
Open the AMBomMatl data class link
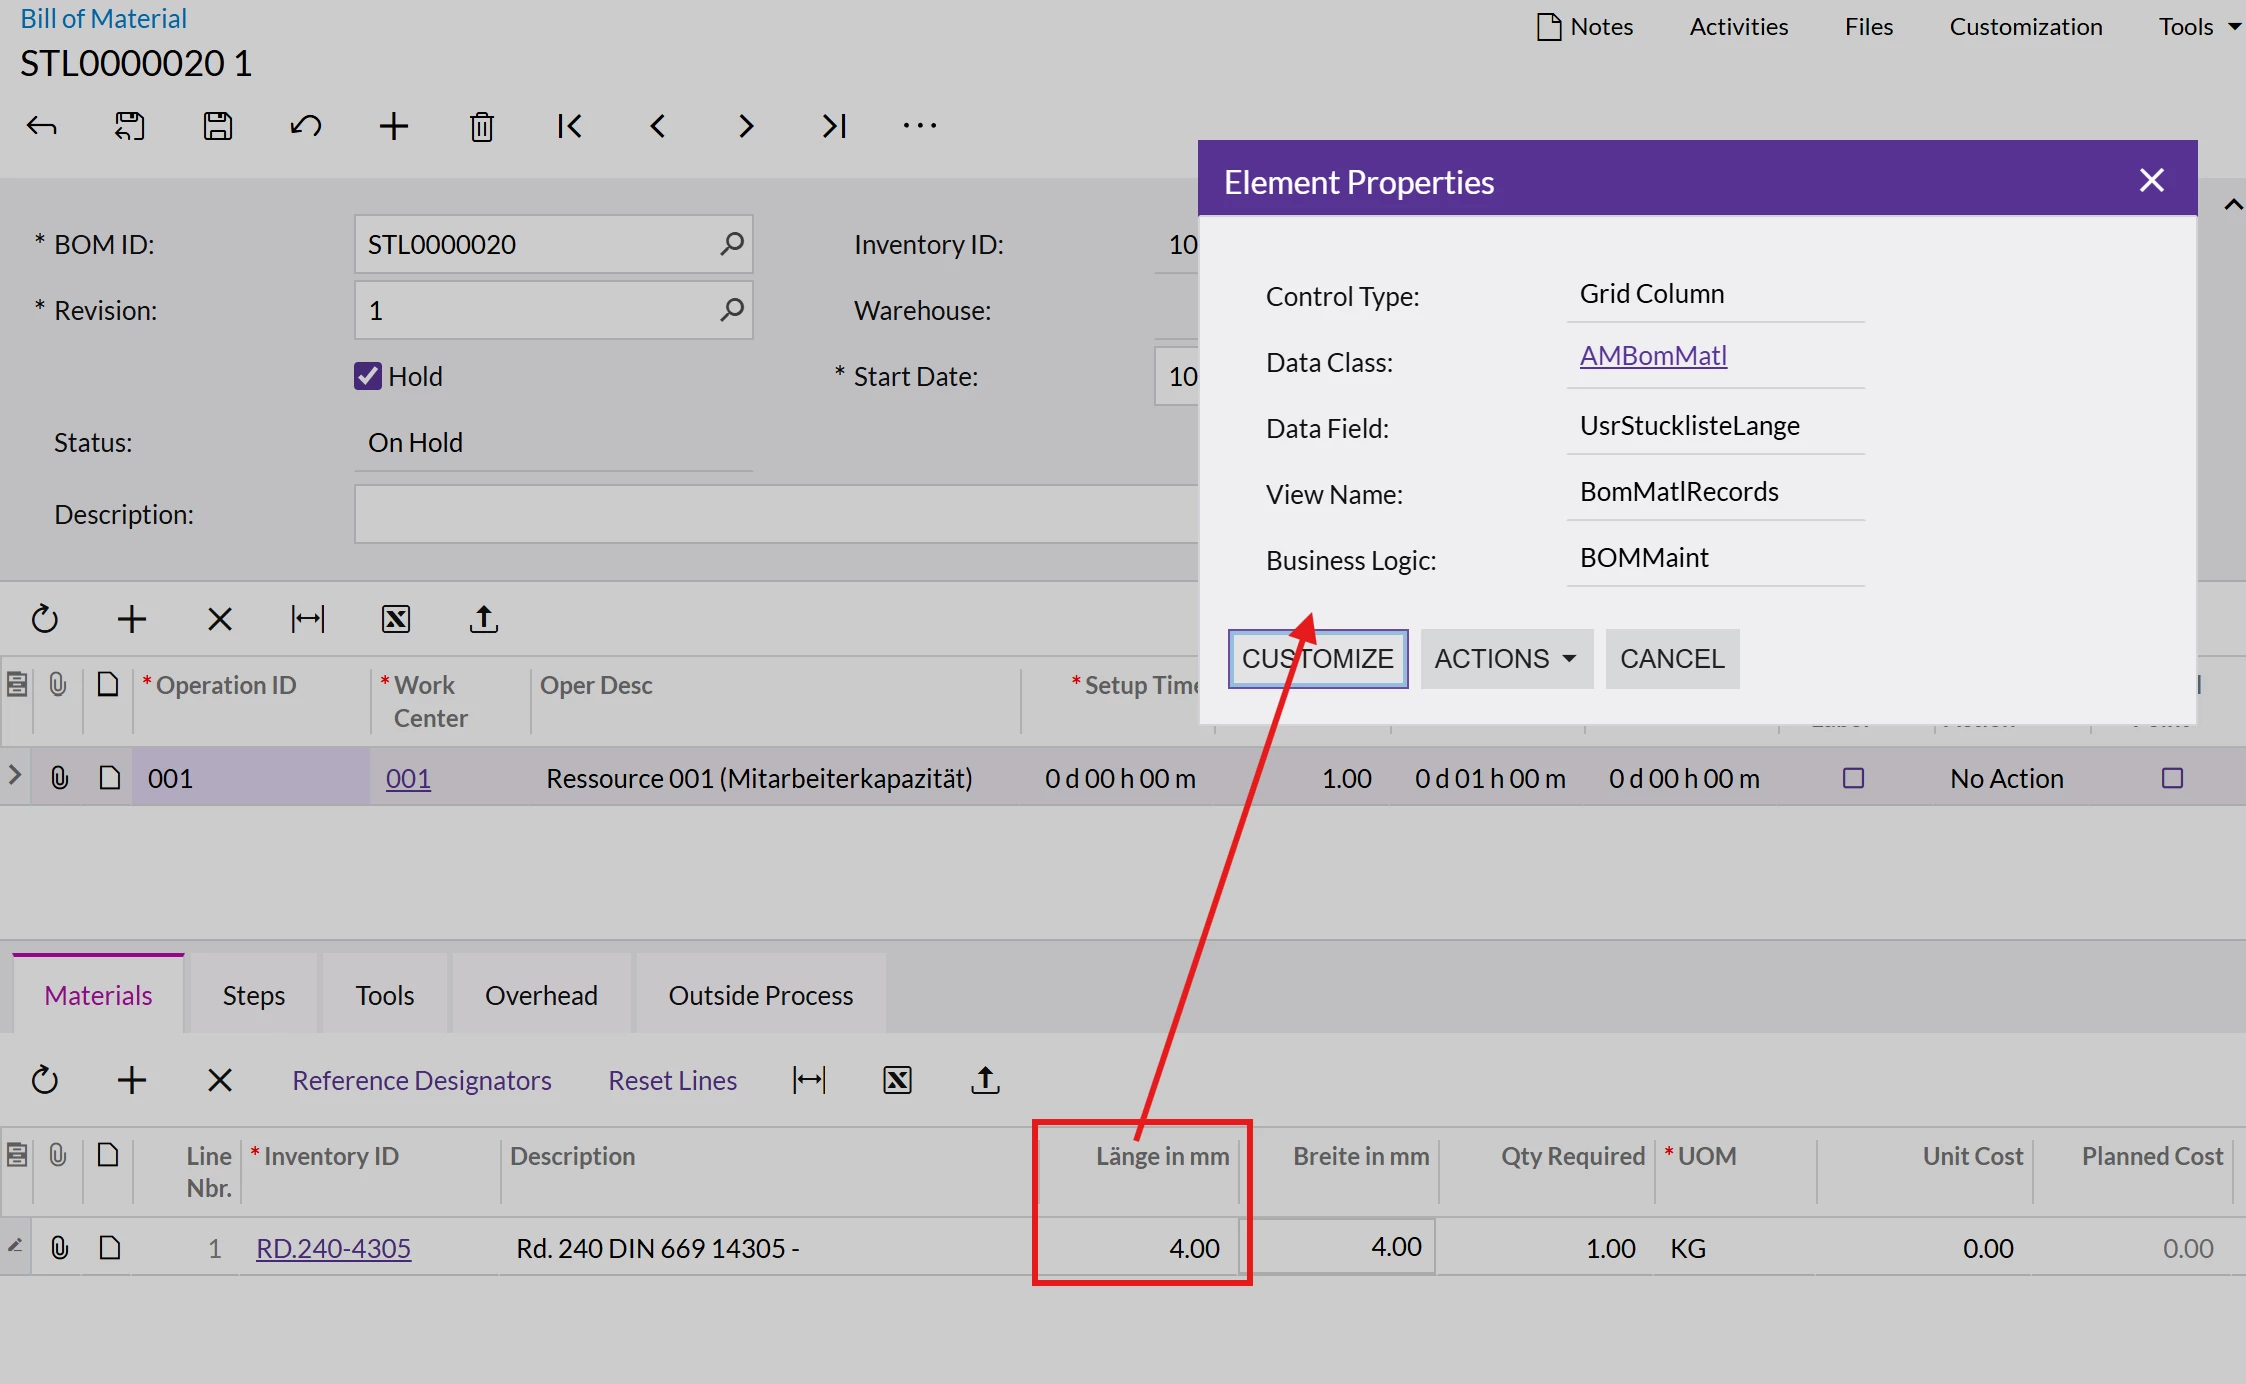[1653, 356]
